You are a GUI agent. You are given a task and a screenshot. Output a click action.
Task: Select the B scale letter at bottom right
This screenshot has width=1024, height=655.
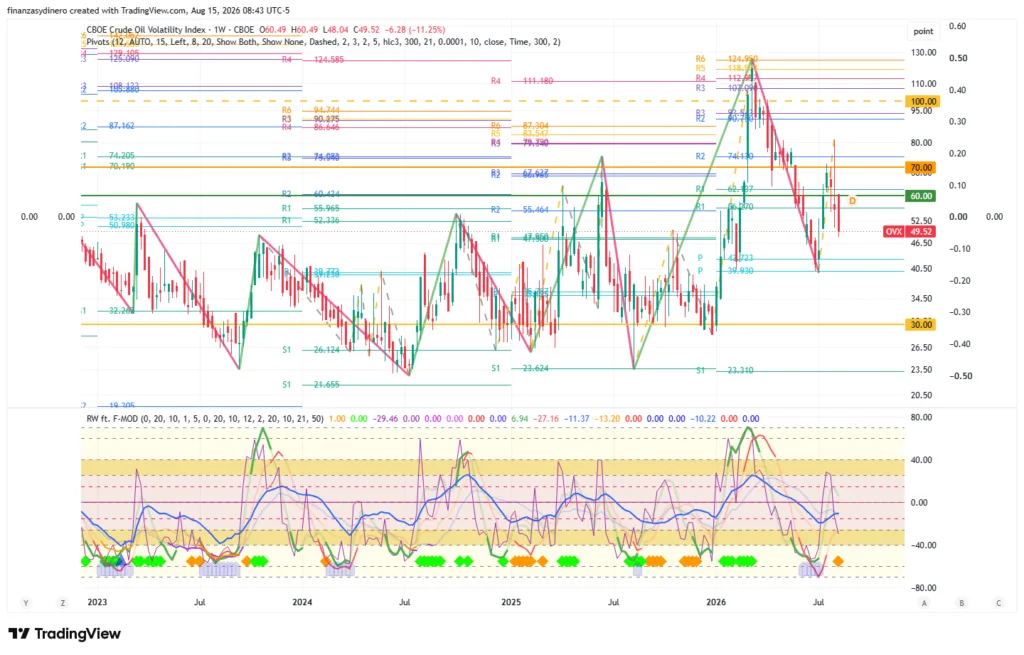pyautogui.click(x=961, y=603)
